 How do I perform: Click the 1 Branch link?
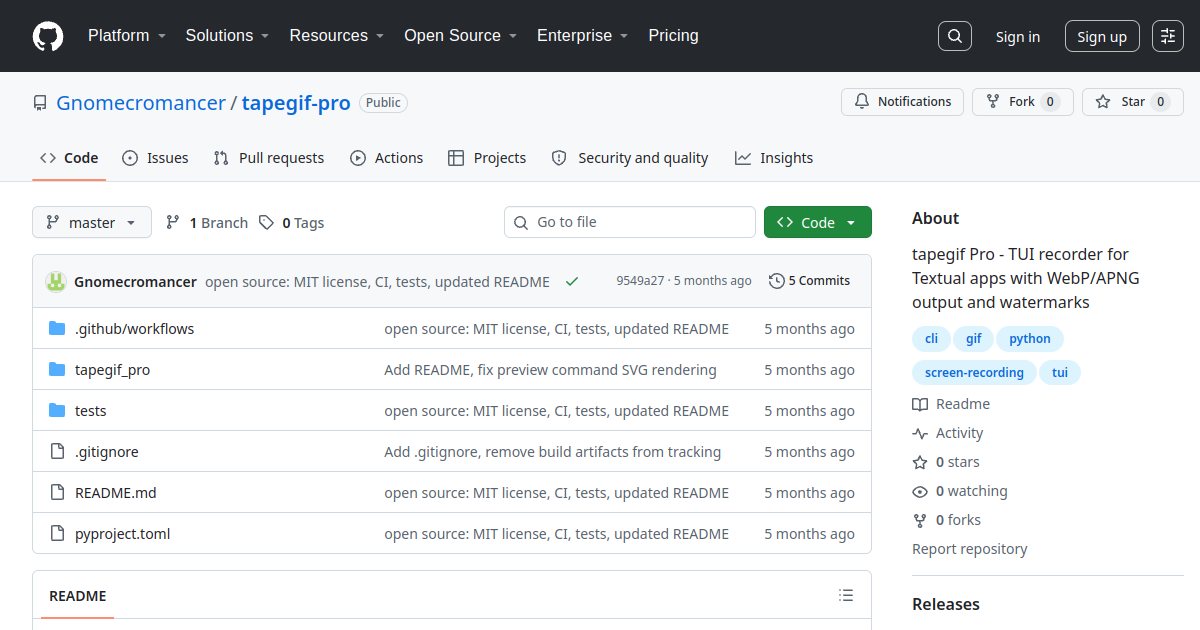pos(206,223)
